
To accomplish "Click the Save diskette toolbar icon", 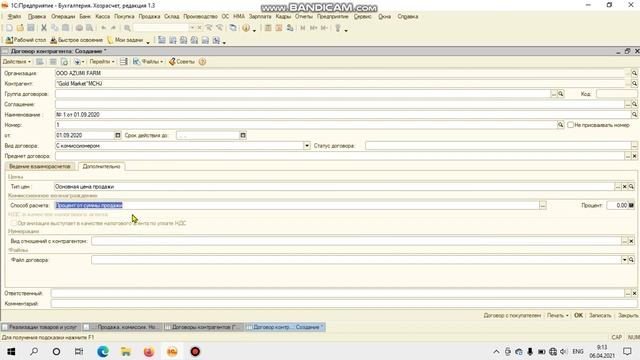I will coord(31,28).
